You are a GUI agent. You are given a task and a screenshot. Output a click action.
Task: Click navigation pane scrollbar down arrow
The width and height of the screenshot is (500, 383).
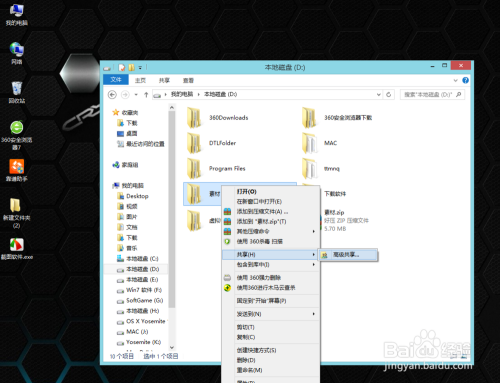(172, 348)
